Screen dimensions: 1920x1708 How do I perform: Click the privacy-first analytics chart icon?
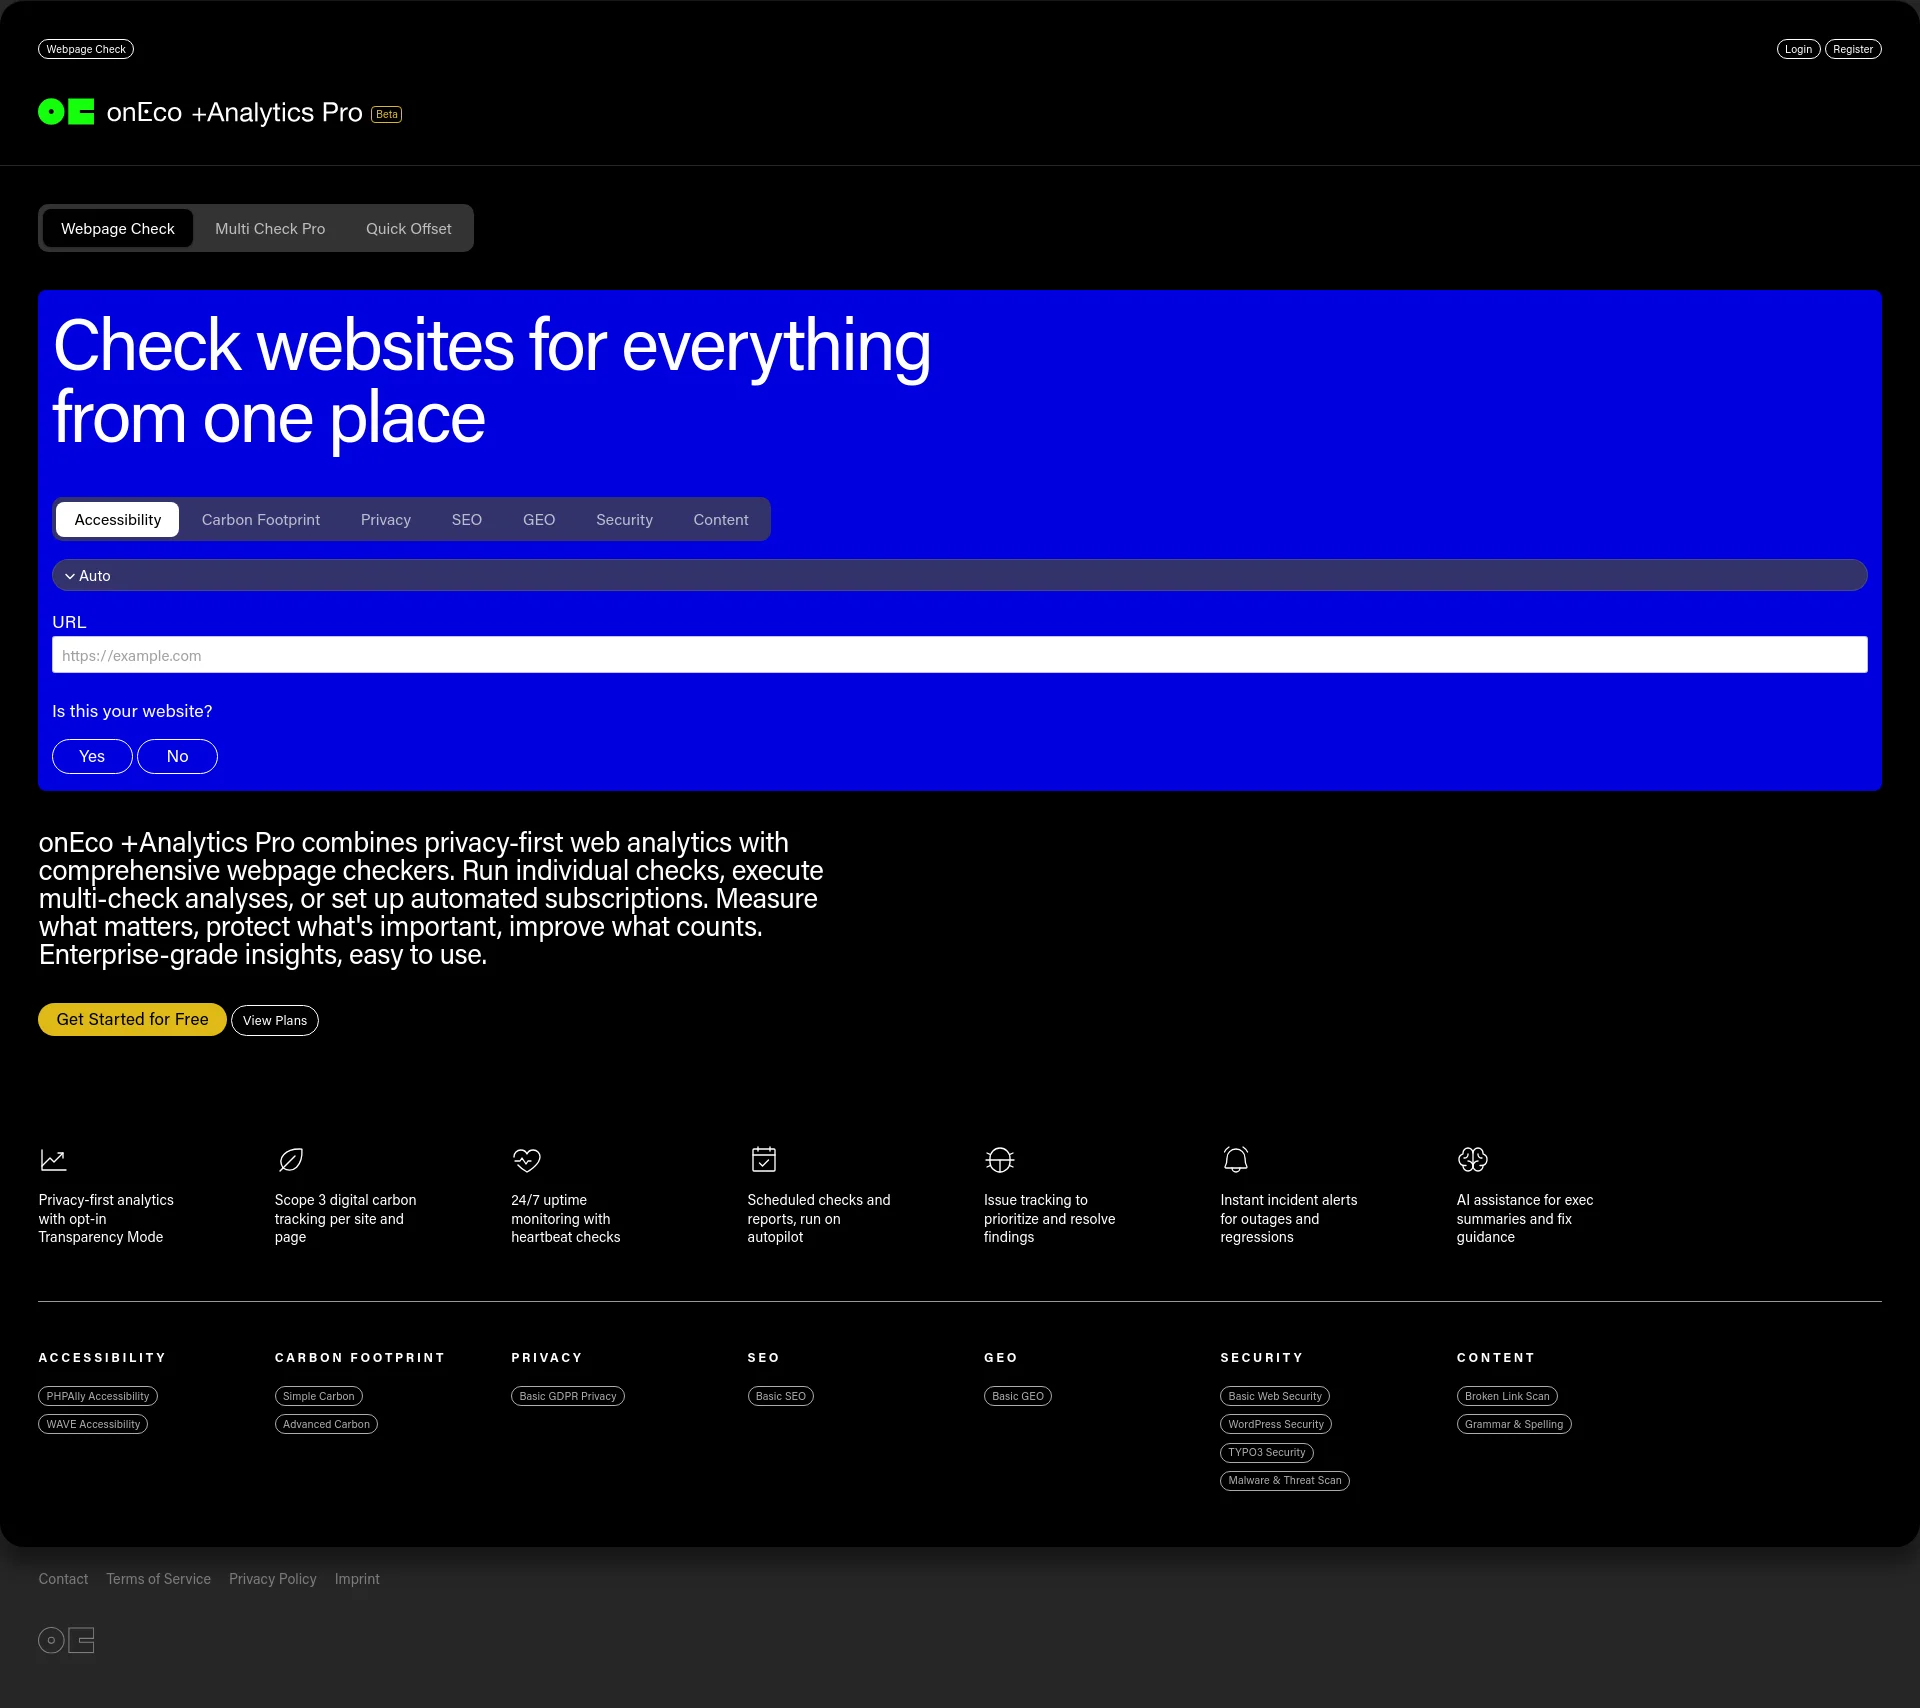53,1160
